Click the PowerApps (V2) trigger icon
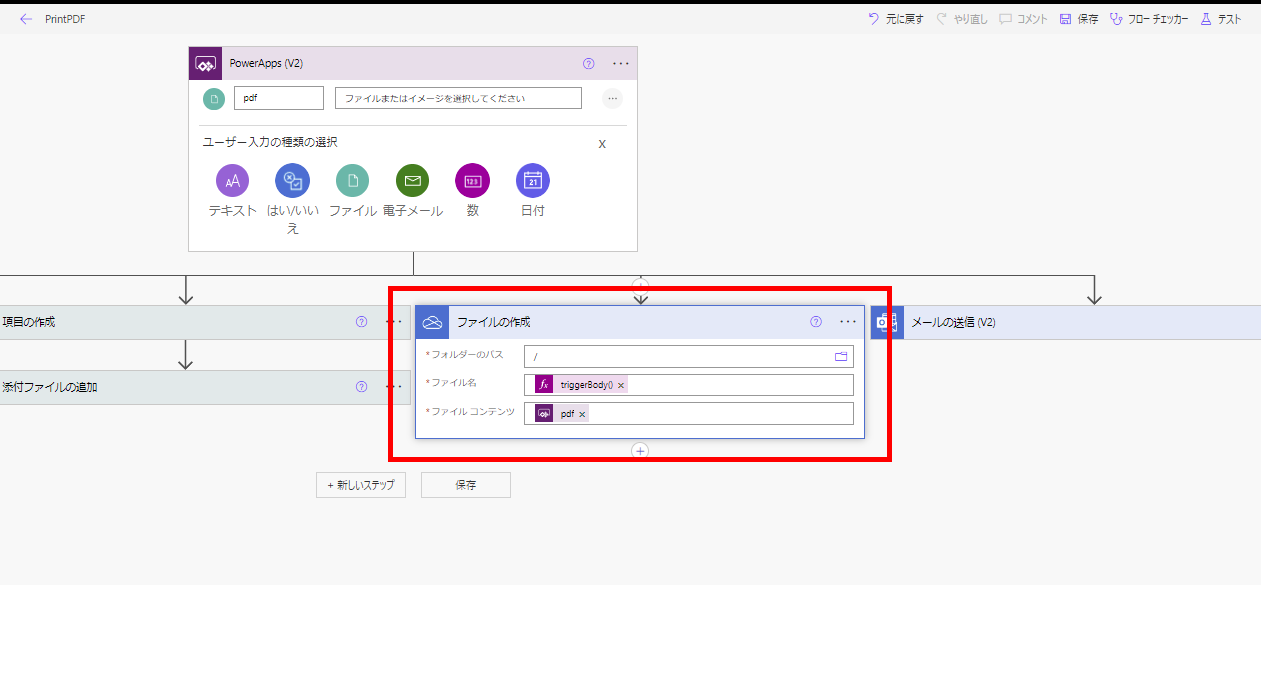1261x696 pixels. (206, 63)
